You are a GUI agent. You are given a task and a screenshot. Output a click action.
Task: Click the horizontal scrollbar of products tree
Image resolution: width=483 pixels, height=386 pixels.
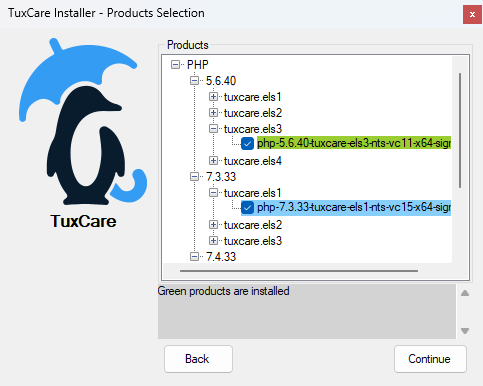(x=299, y=271)
